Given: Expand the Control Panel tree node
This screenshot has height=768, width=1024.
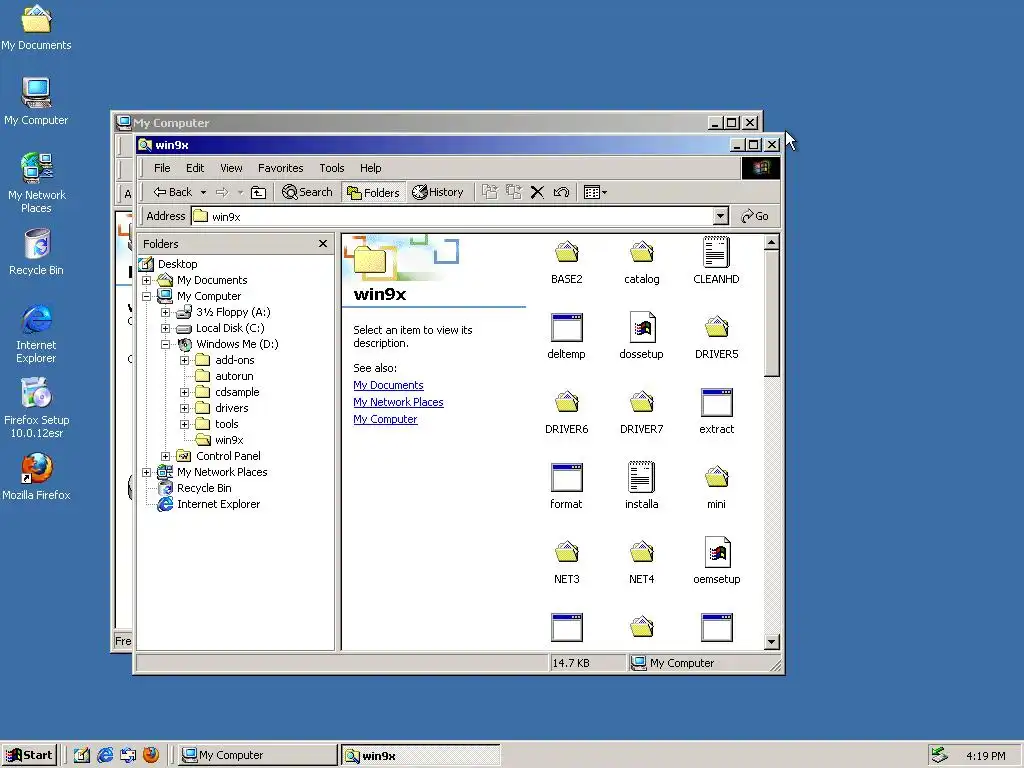Looking at the screenshot, I should pyautogui.click(x=165, y=456).
